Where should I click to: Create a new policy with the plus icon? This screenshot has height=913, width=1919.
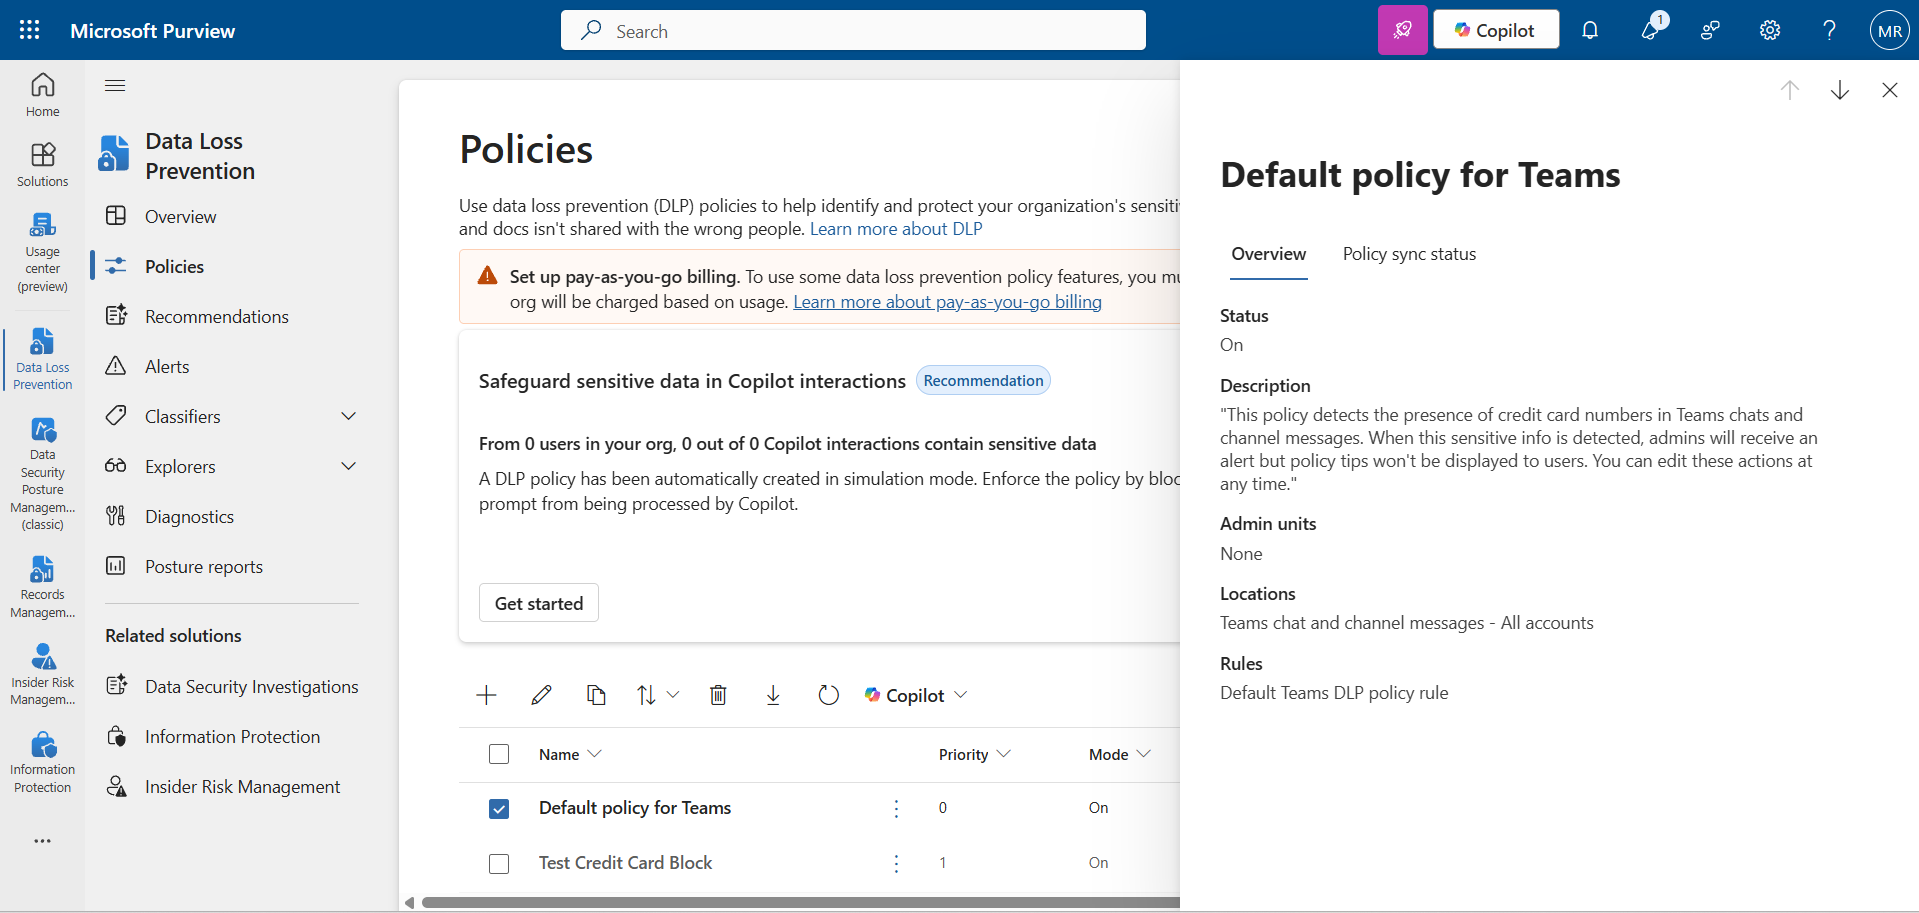coord(485,694)
